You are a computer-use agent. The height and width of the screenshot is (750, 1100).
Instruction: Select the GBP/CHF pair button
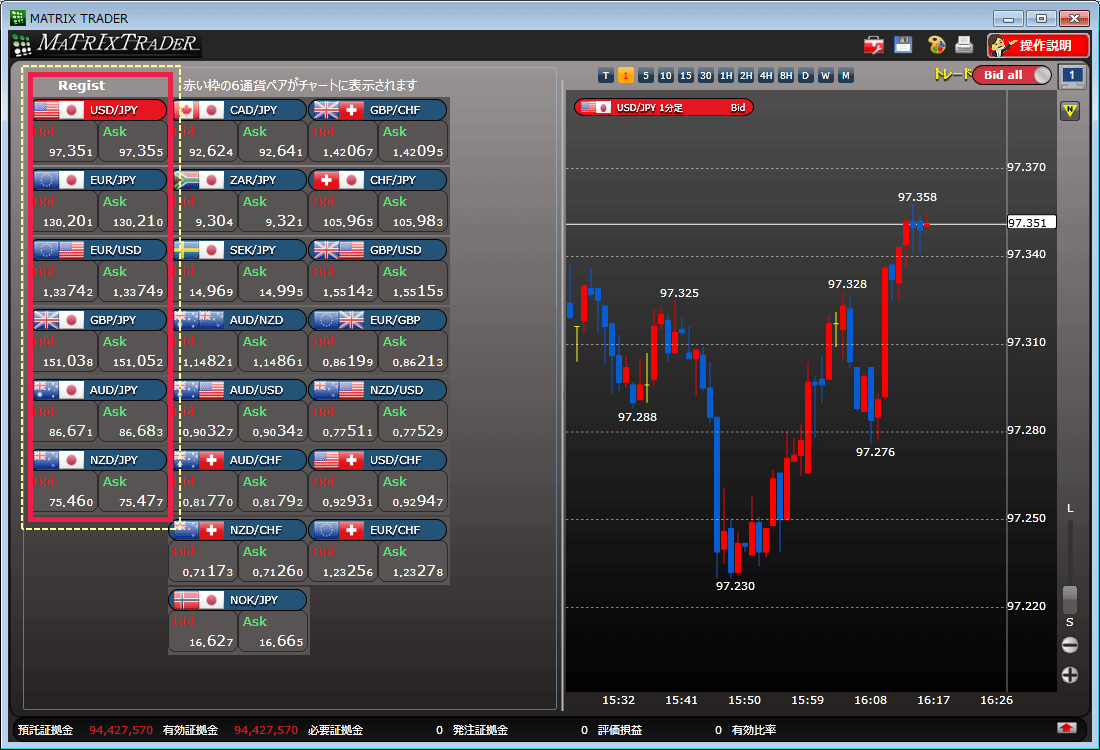click(x=378, y=110)
